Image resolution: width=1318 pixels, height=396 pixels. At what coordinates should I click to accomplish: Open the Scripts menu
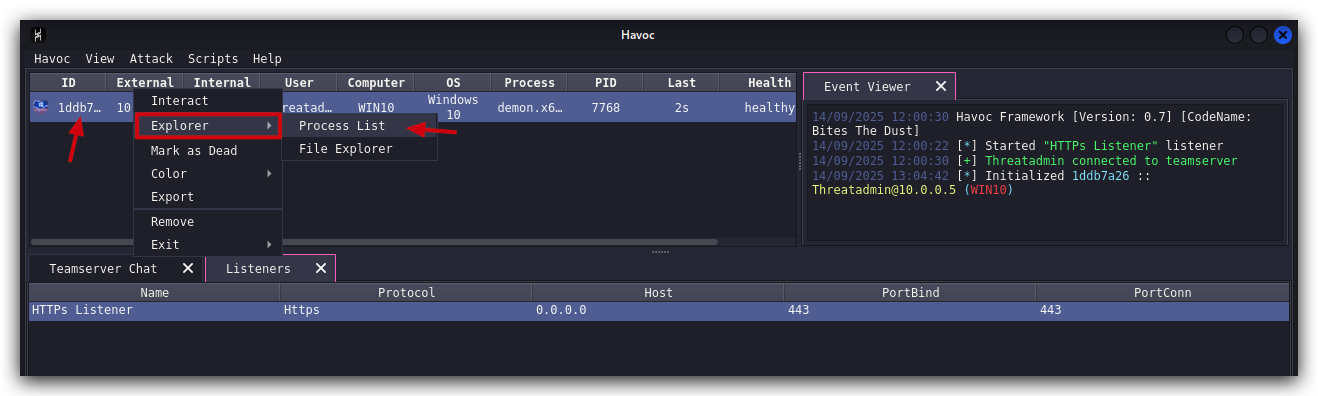(x=213, y=59)
